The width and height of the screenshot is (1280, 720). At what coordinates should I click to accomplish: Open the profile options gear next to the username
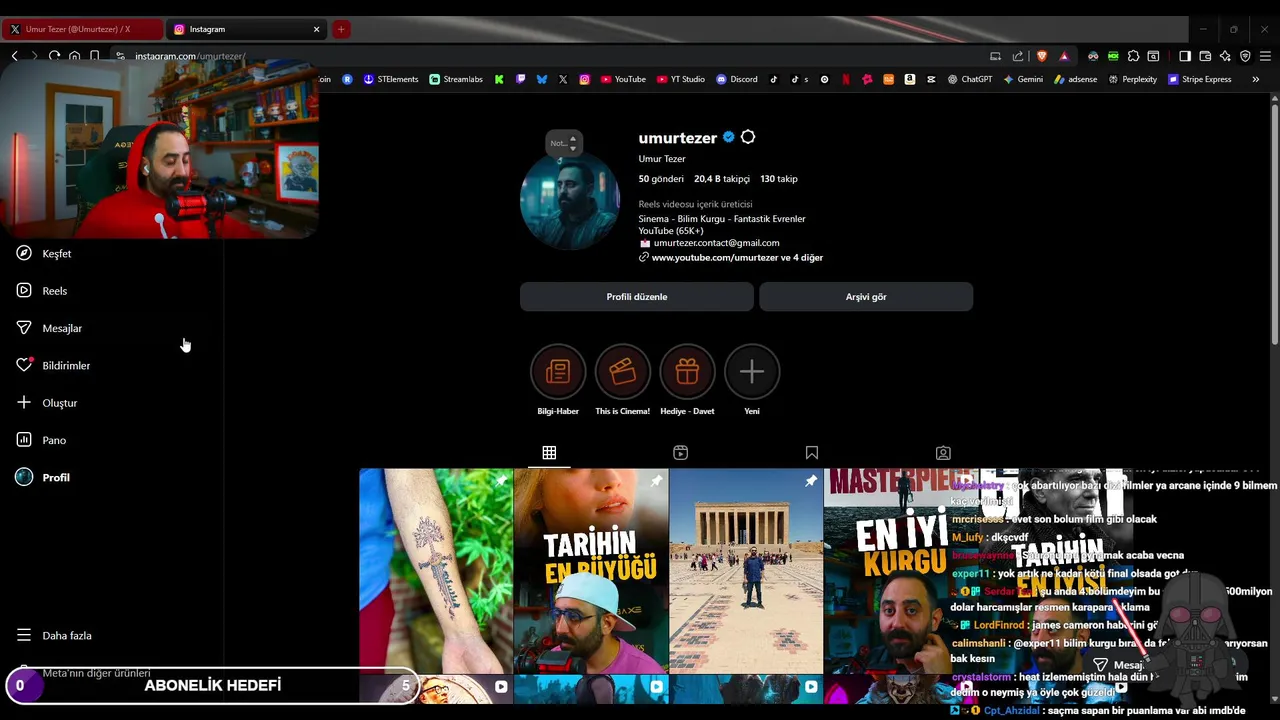pos(748,137)
